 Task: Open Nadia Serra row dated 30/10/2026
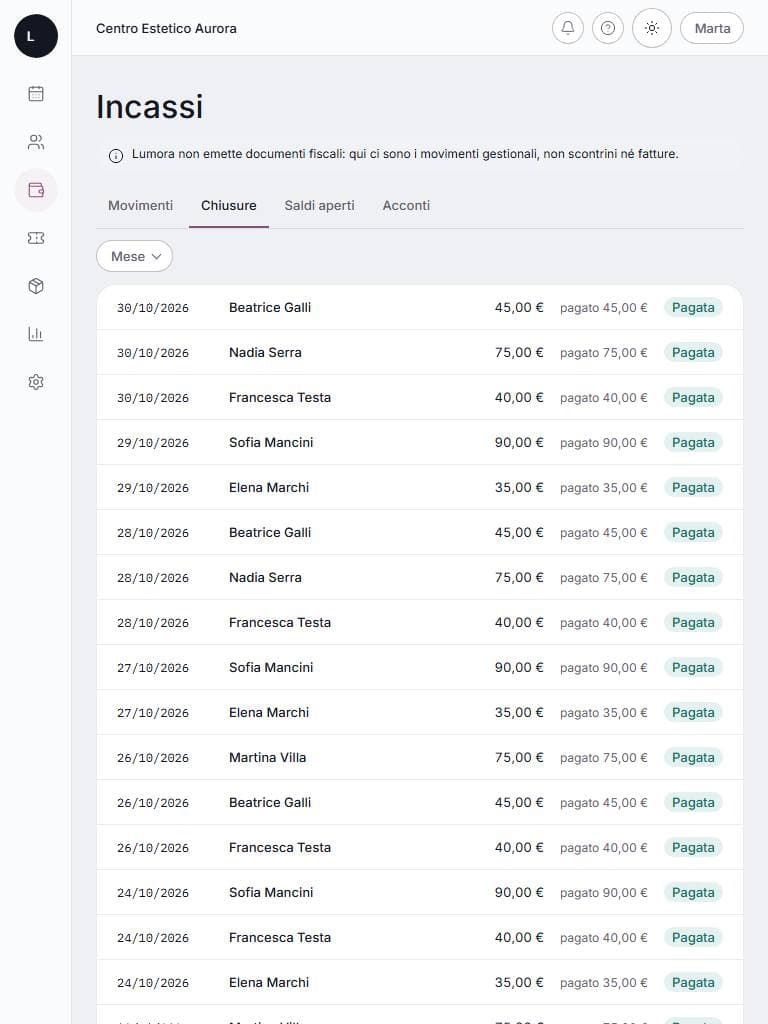tap(420, 353)
